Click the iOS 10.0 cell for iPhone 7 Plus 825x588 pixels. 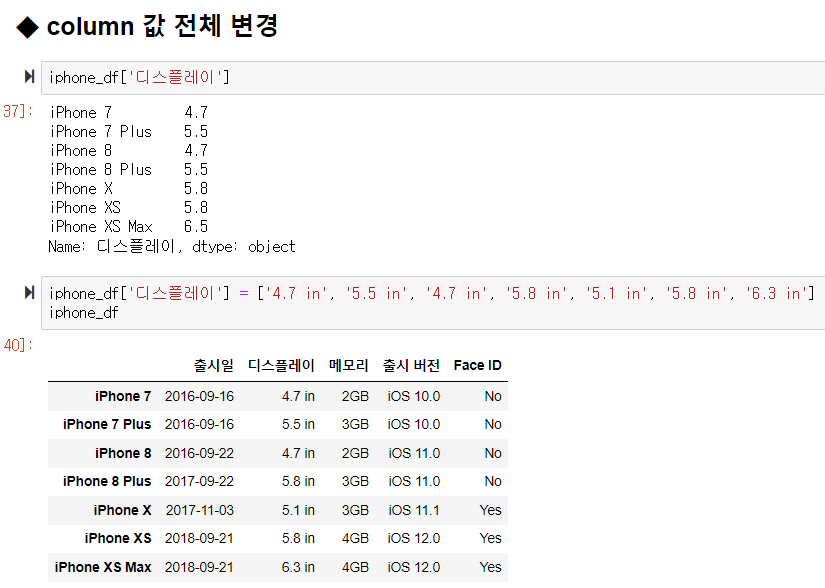coord(414,424)
